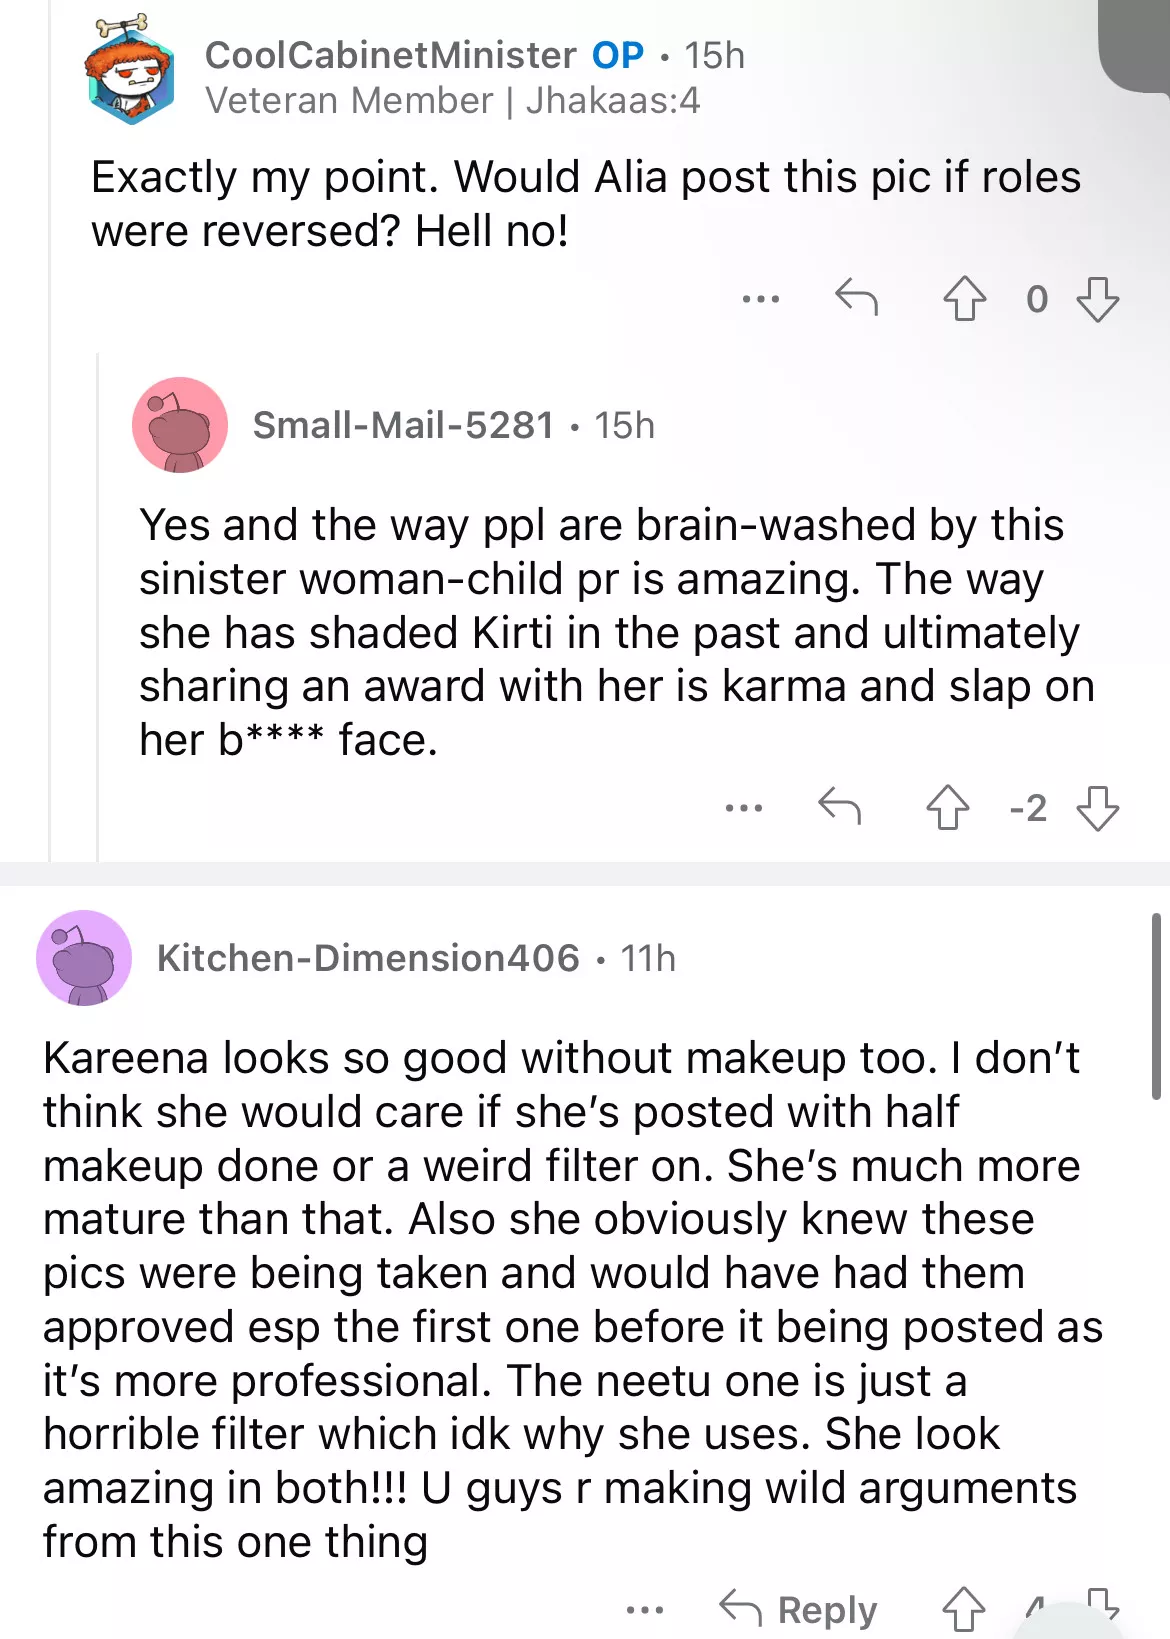Image resolution: width=1170 pixels, height=1639 pixels.
Task: Open more options for CoolCabinetMinister's comment
Action: point(761,299)
